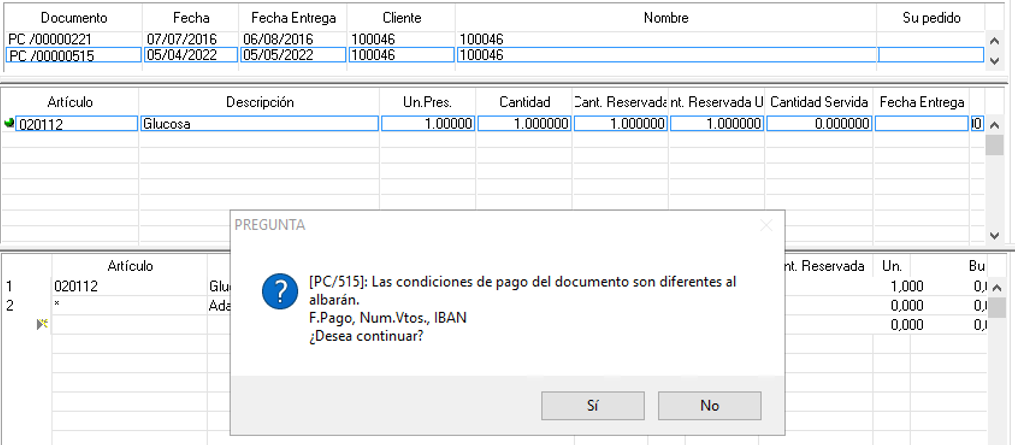Image resolution: width=1015 pixels, height=445 pixels.
Task: Select document row PC /00000515
Action: click(72, 55)
